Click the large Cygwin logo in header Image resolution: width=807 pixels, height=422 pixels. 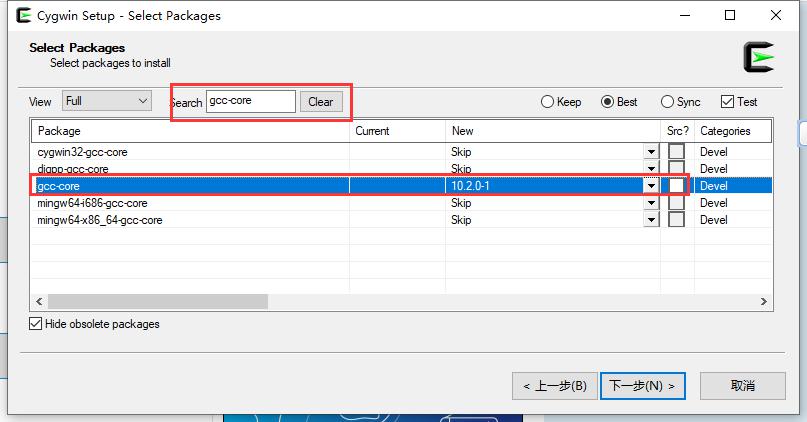759,57
